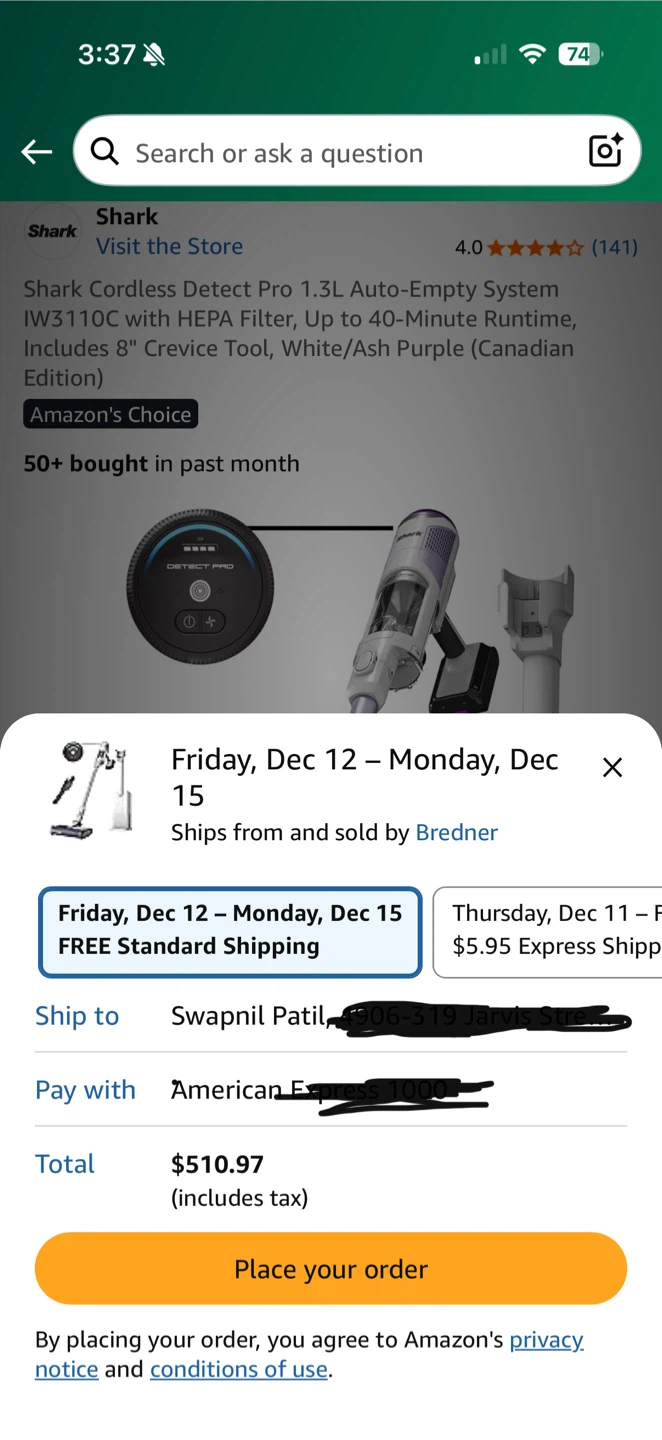Visit the Store link for Shark
This screenshot has height=1440, width=662.
point(169,246)
